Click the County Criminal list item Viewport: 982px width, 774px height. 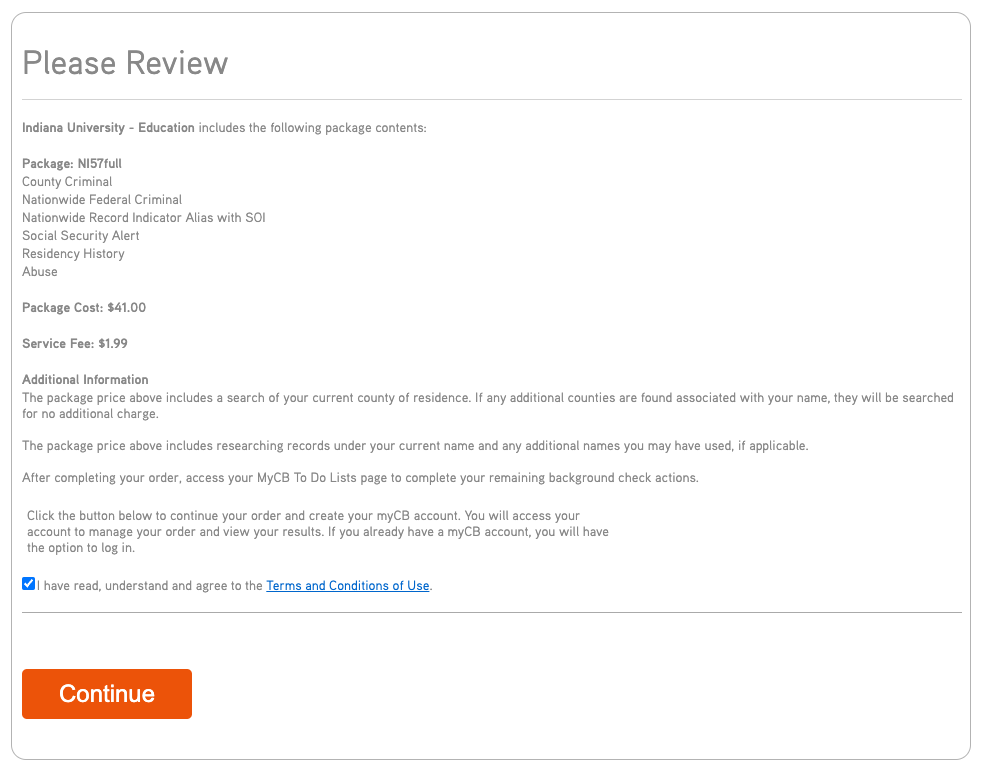(67, 181)
